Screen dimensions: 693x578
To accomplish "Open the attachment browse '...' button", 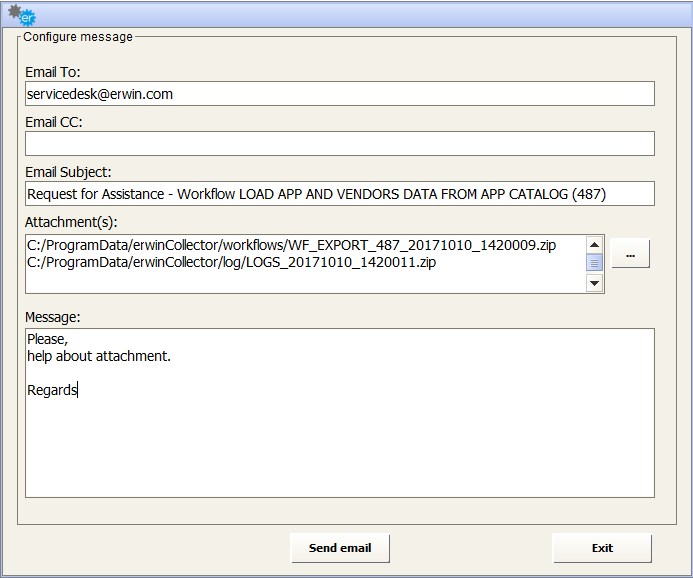I will pyautogui.click(x=630, y=254).
